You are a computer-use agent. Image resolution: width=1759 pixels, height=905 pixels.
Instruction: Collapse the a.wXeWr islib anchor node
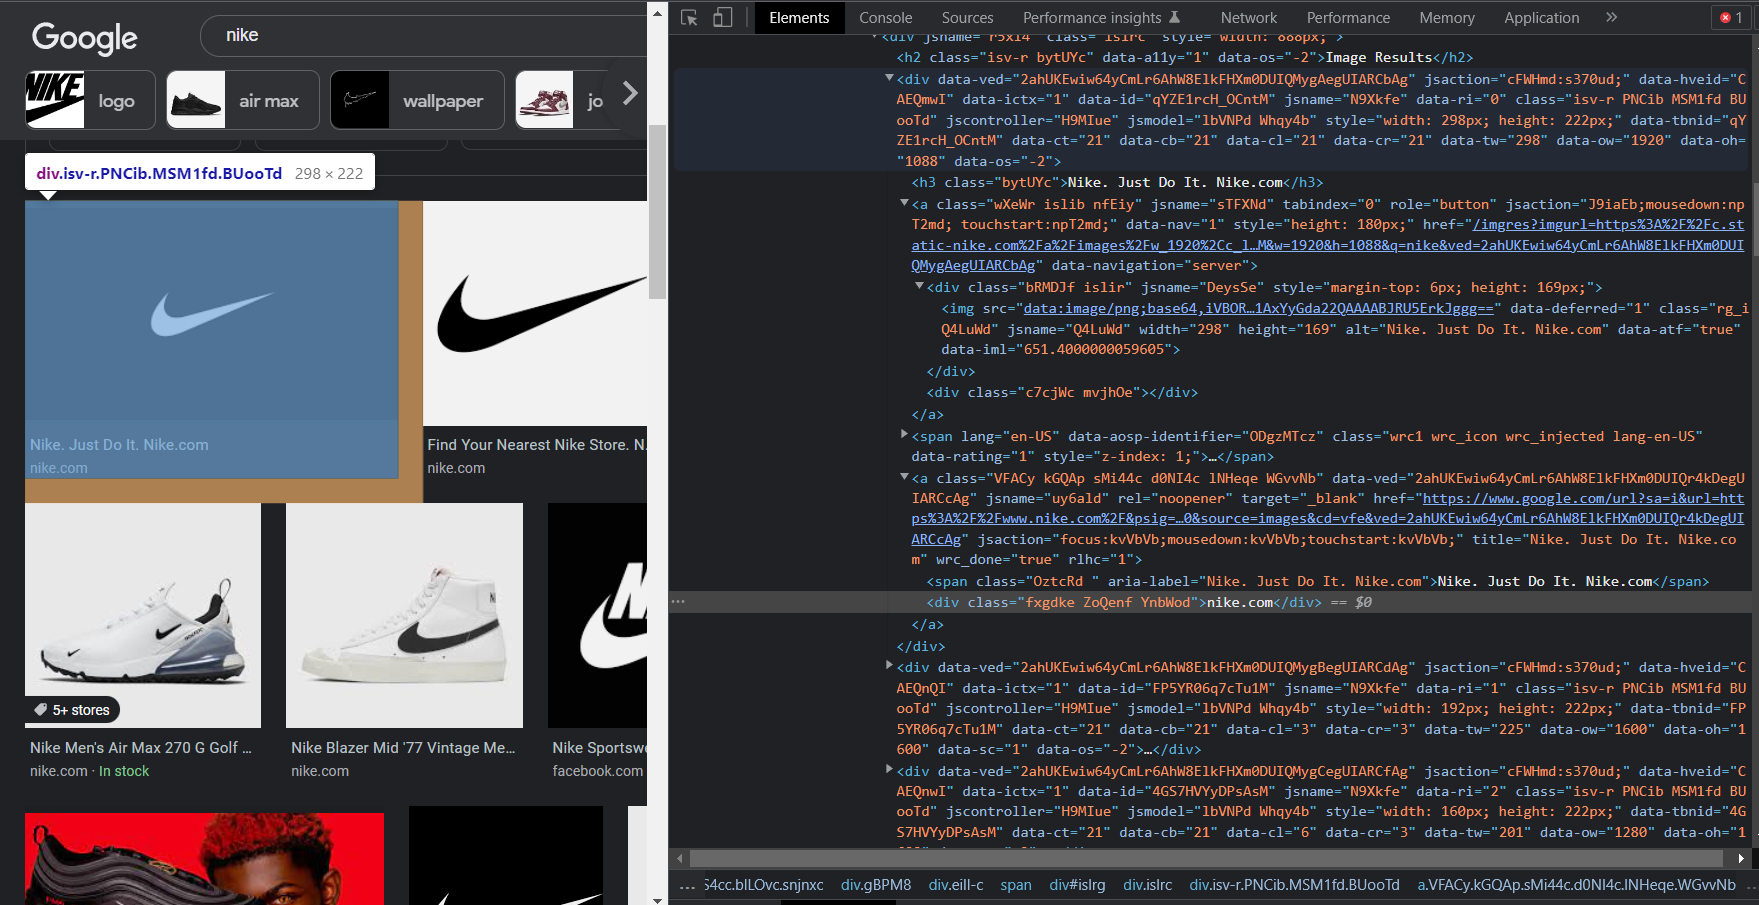click(x=904, y=203)
